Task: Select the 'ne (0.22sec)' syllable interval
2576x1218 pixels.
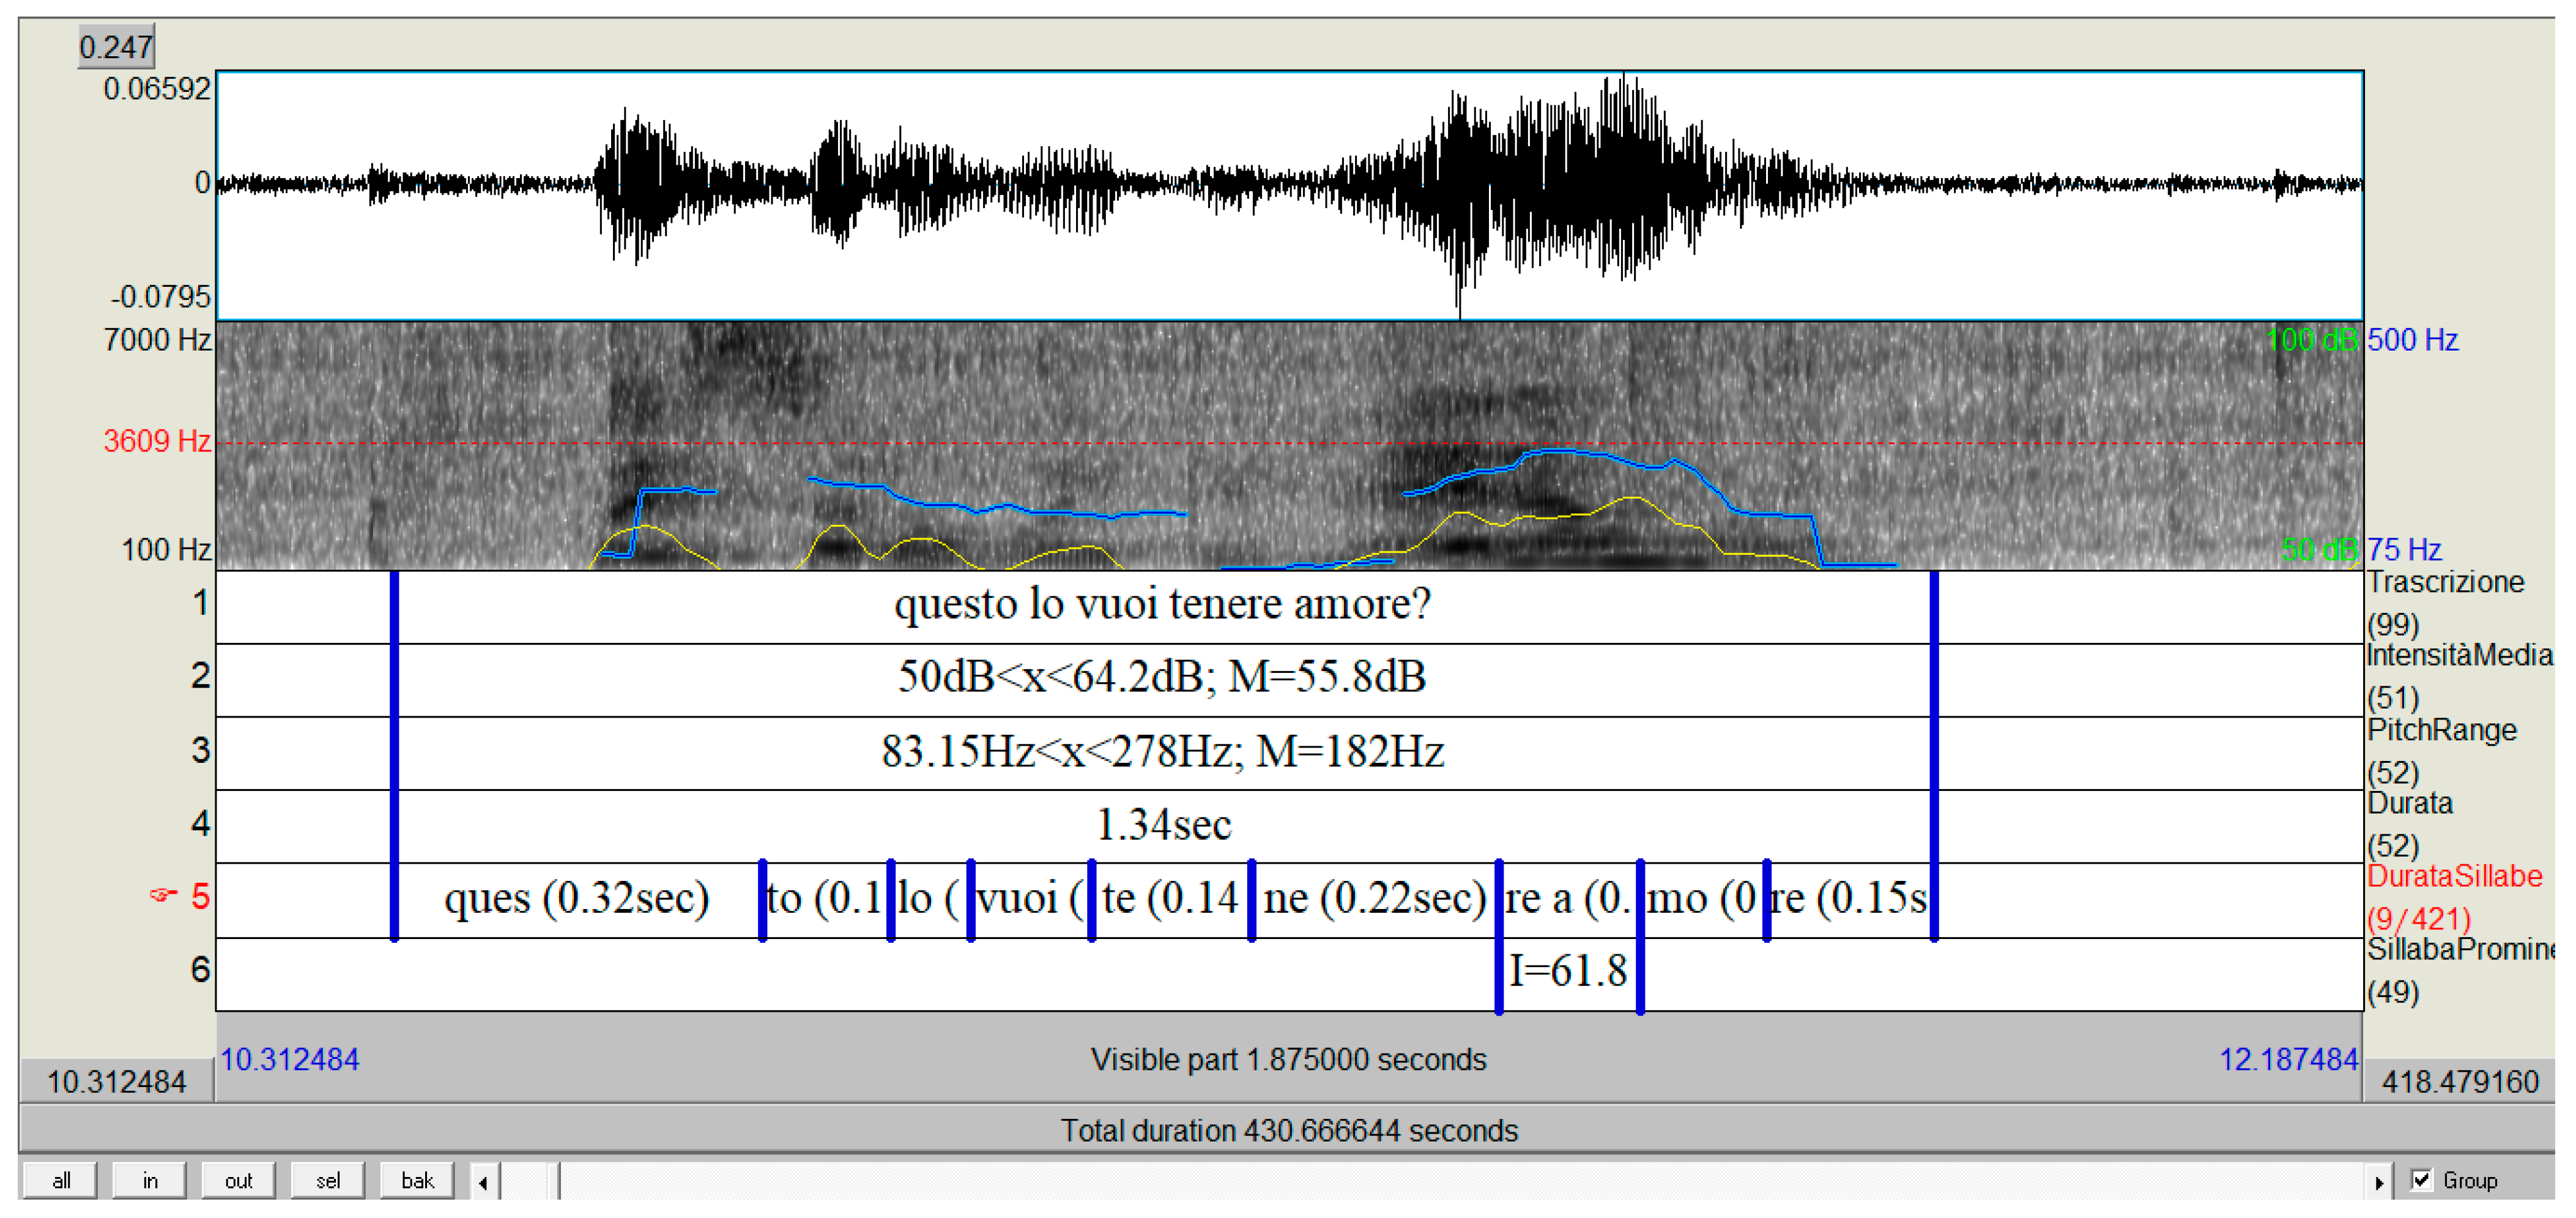Action: 1374,898
